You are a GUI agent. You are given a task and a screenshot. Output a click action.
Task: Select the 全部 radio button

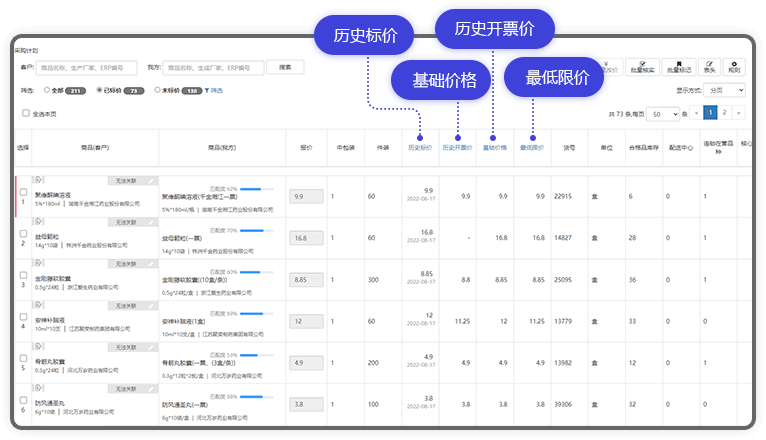[47, 90]
